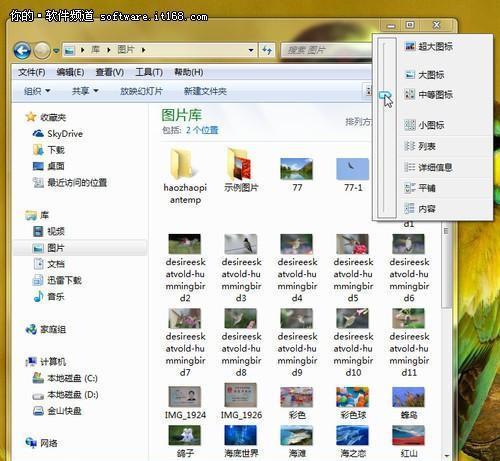The height and width of the screenshot is (461, 500).
Task: Select 超大图标 view option
Action: pyautogui.click(x=429, y=46)
